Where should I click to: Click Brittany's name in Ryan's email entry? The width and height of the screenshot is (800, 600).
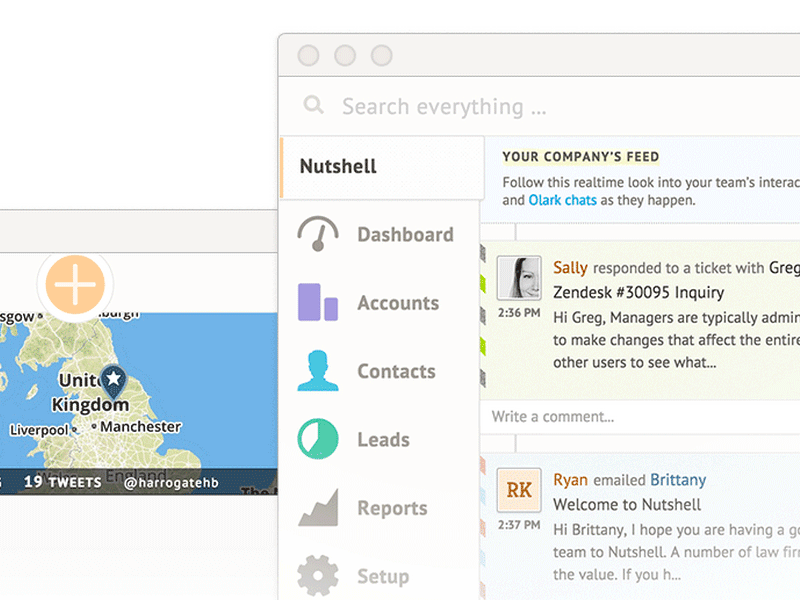[x=678, y=480]
